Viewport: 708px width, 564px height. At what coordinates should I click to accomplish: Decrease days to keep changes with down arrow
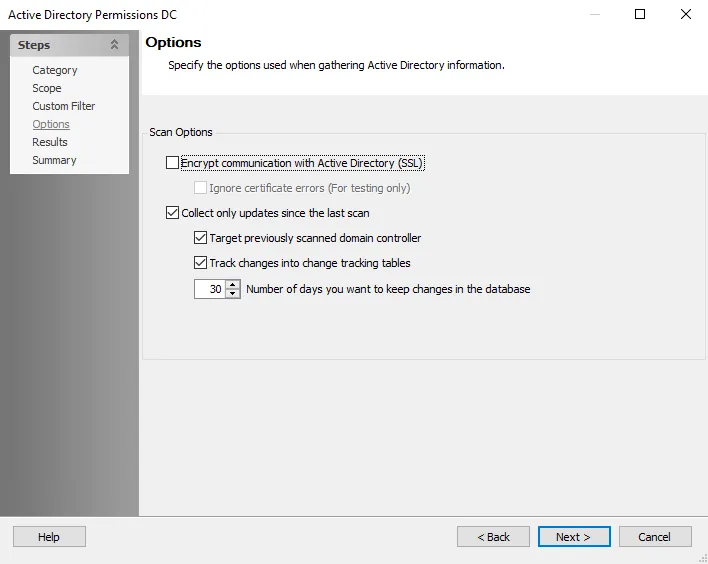233,294
